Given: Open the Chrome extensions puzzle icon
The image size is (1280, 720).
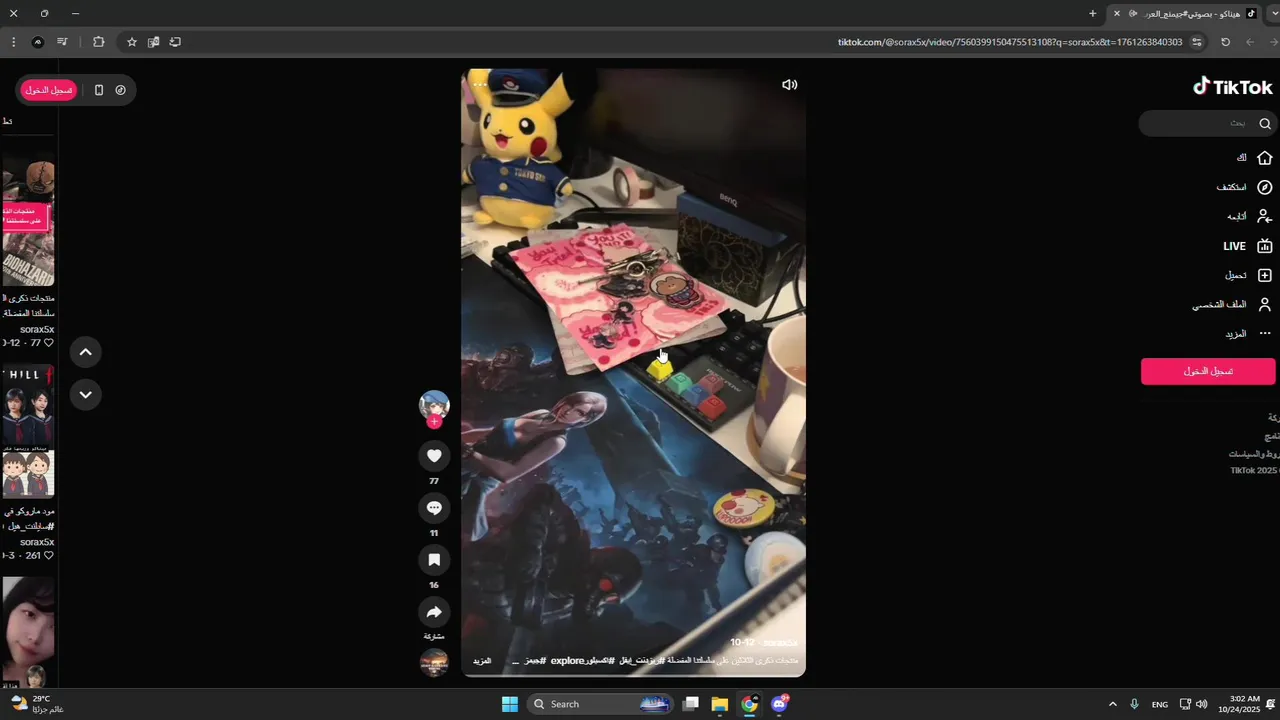Looking at the screenshot, I should 98,42.
